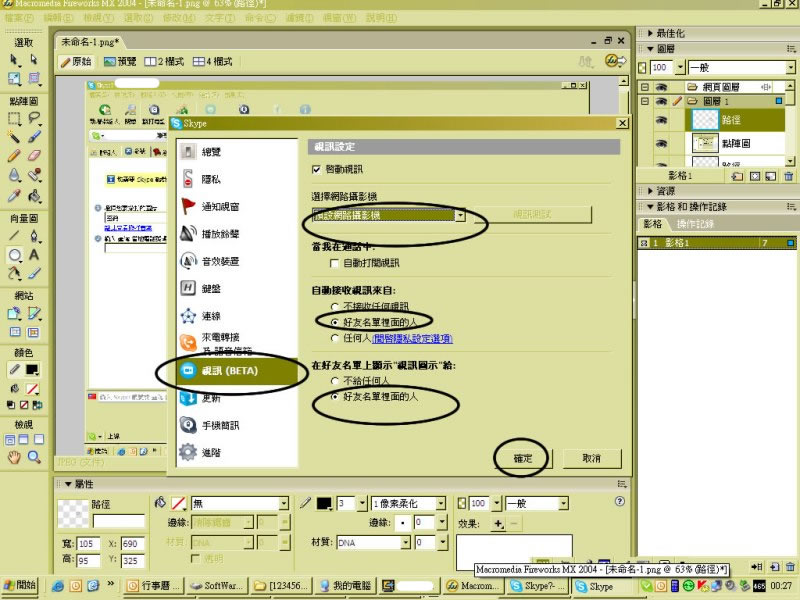Select the Pen tool

34,236
